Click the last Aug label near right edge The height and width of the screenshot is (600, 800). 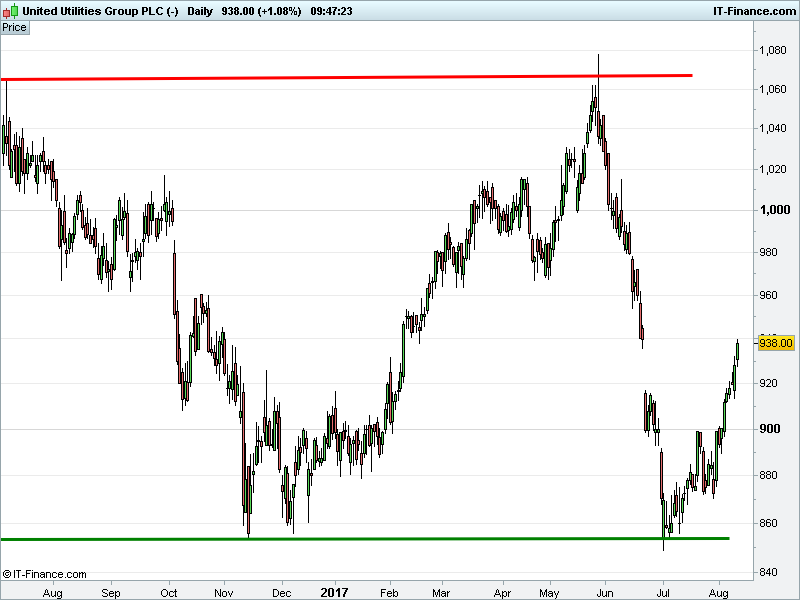point(719,593)
